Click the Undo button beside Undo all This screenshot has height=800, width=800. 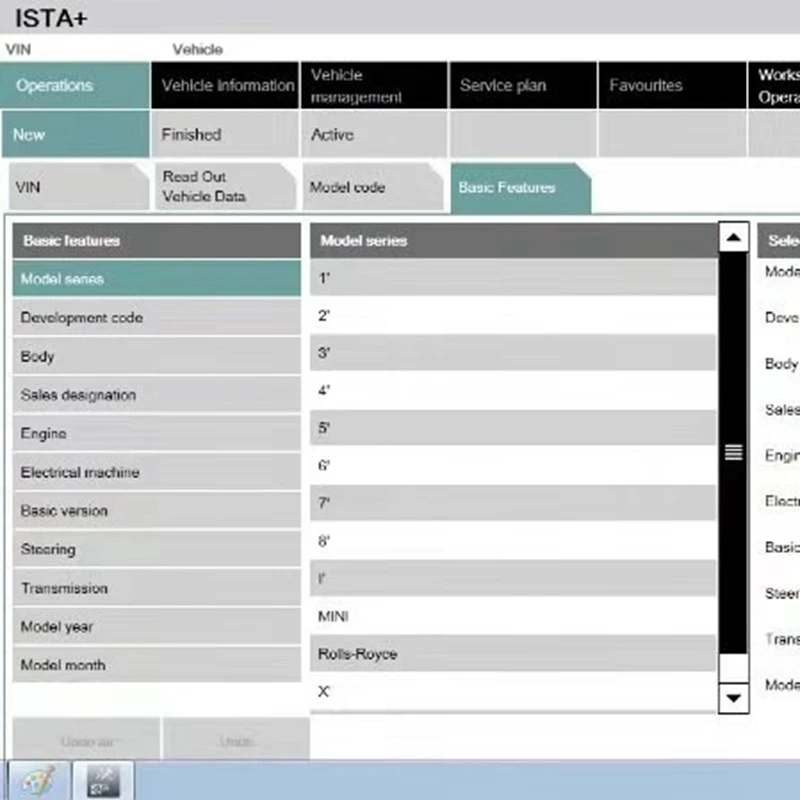236,740
